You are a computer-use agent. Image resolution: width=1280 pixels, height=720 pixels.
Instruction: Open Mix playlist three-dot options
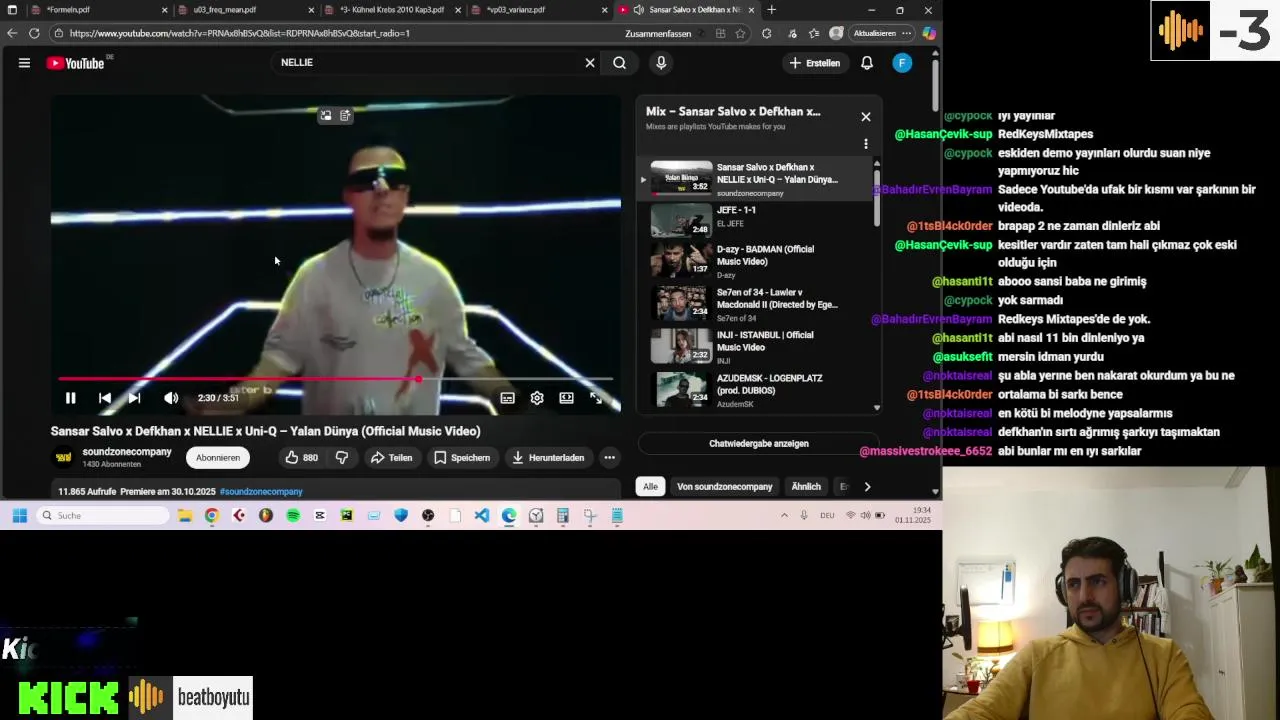[x=866, y=144]
